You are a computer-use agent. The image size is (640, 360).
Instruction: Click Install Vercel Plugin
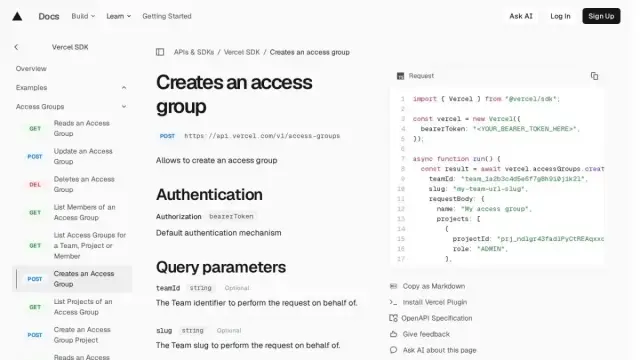coord(435,302)
